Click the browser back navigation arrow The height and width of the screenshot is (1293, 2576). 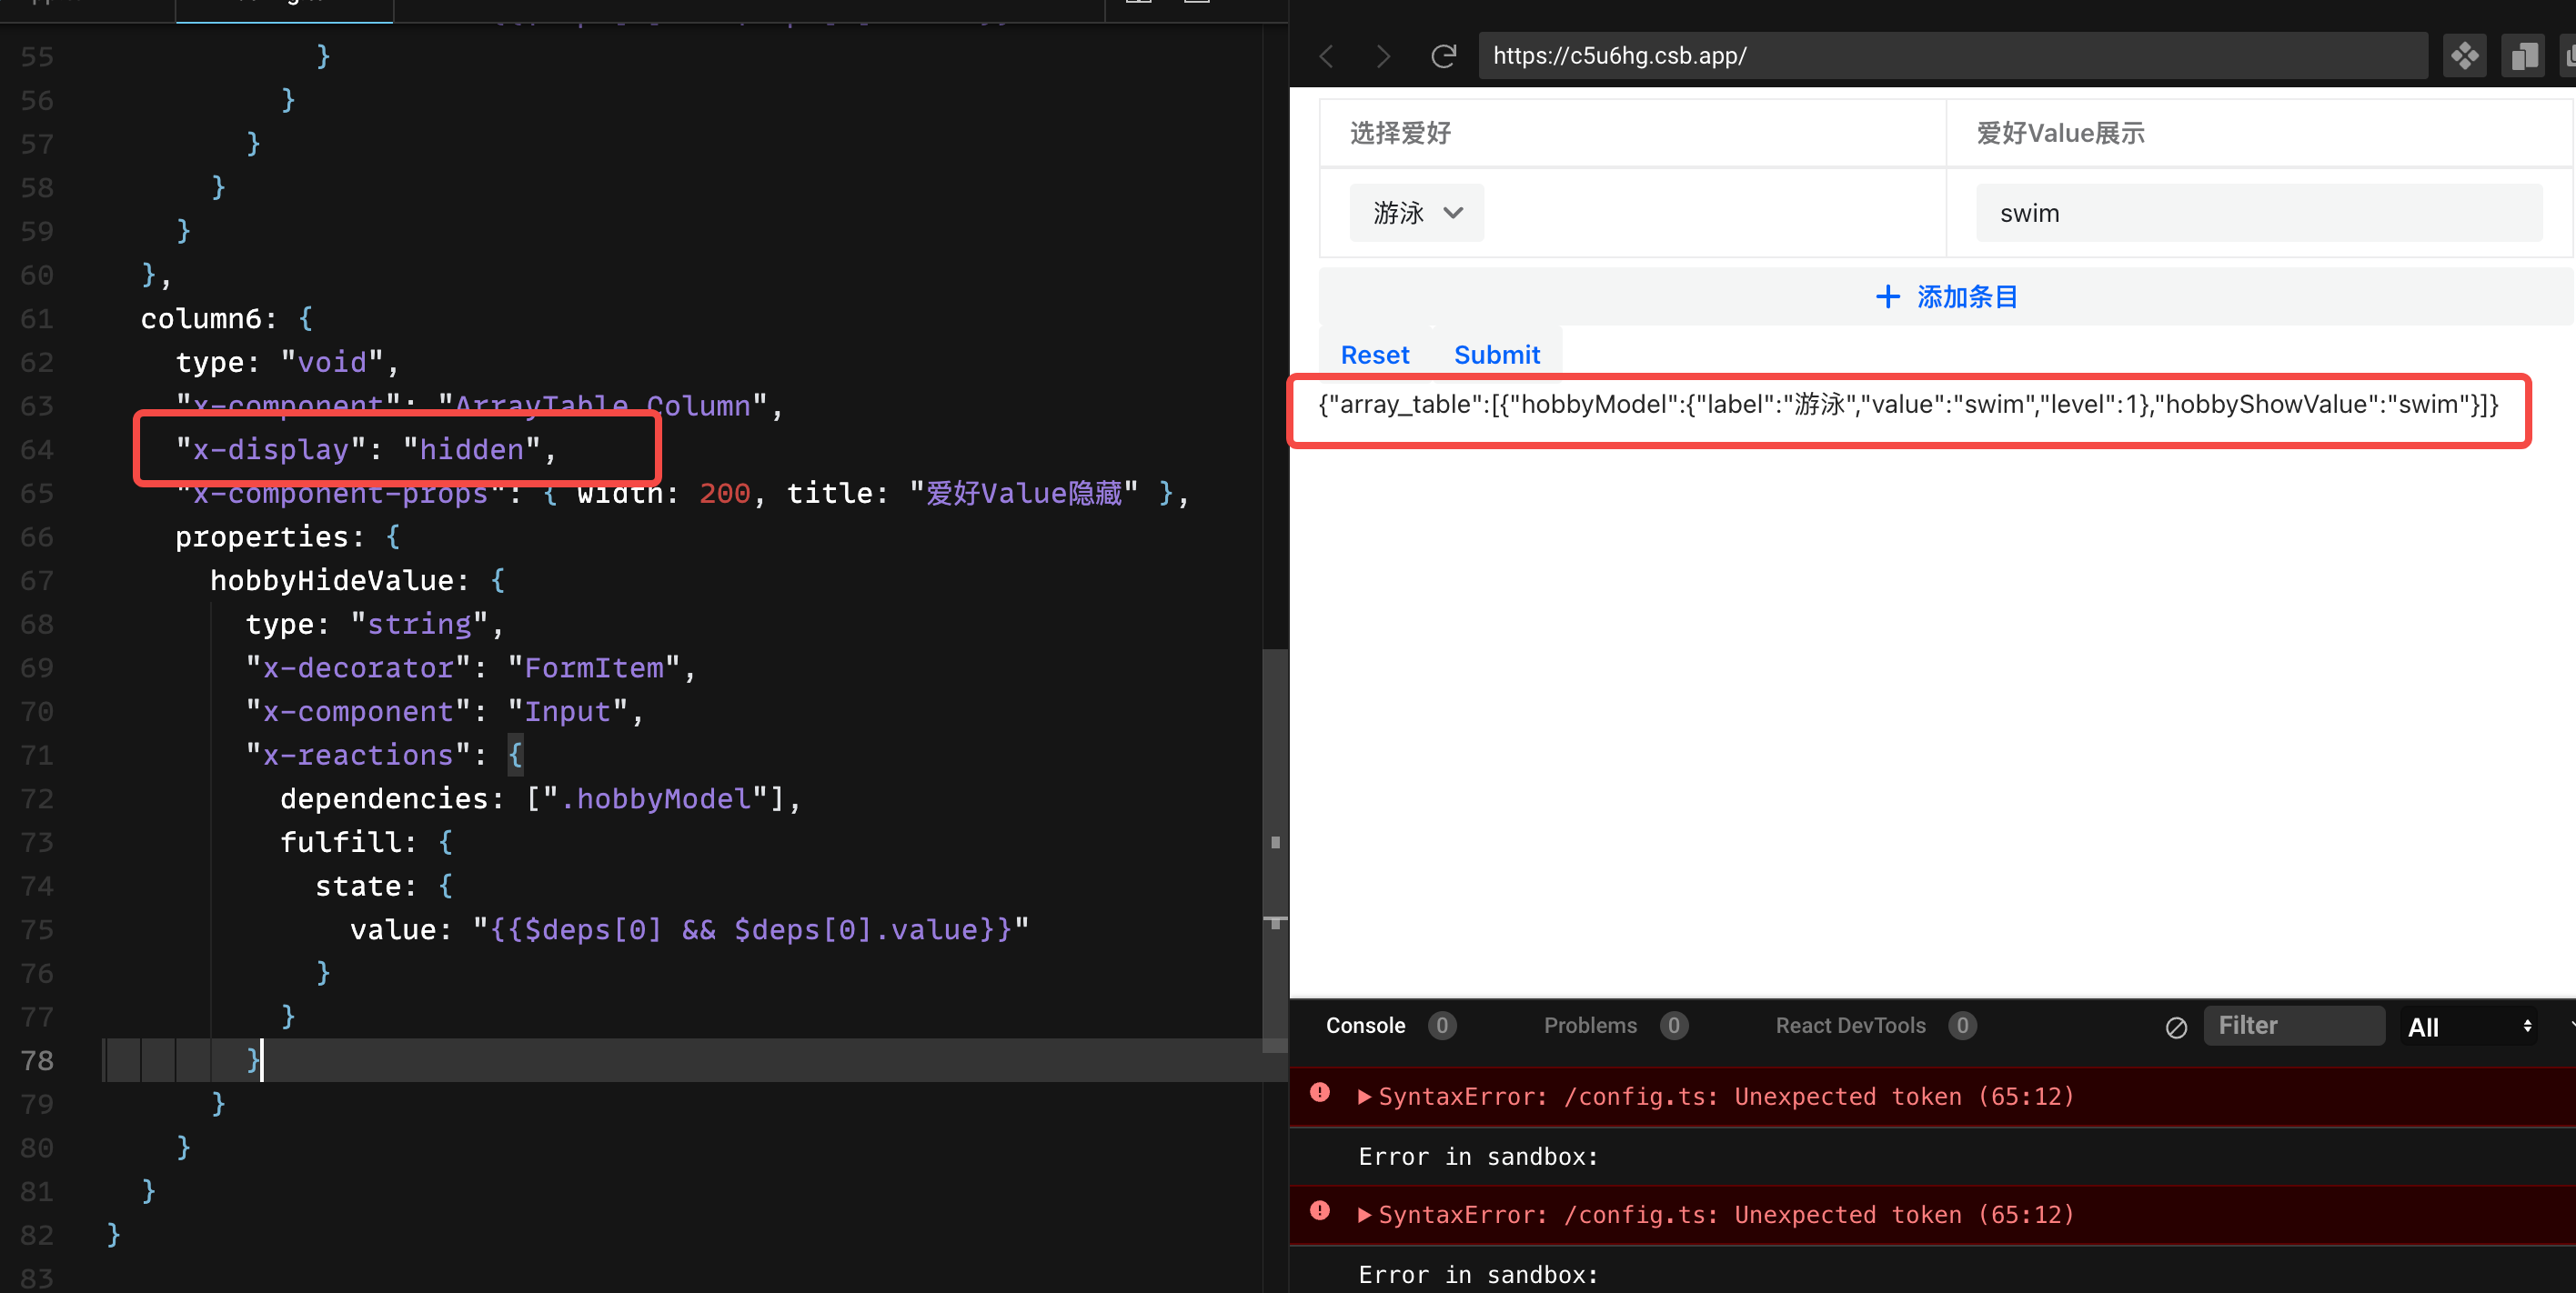coord(1326,56)
